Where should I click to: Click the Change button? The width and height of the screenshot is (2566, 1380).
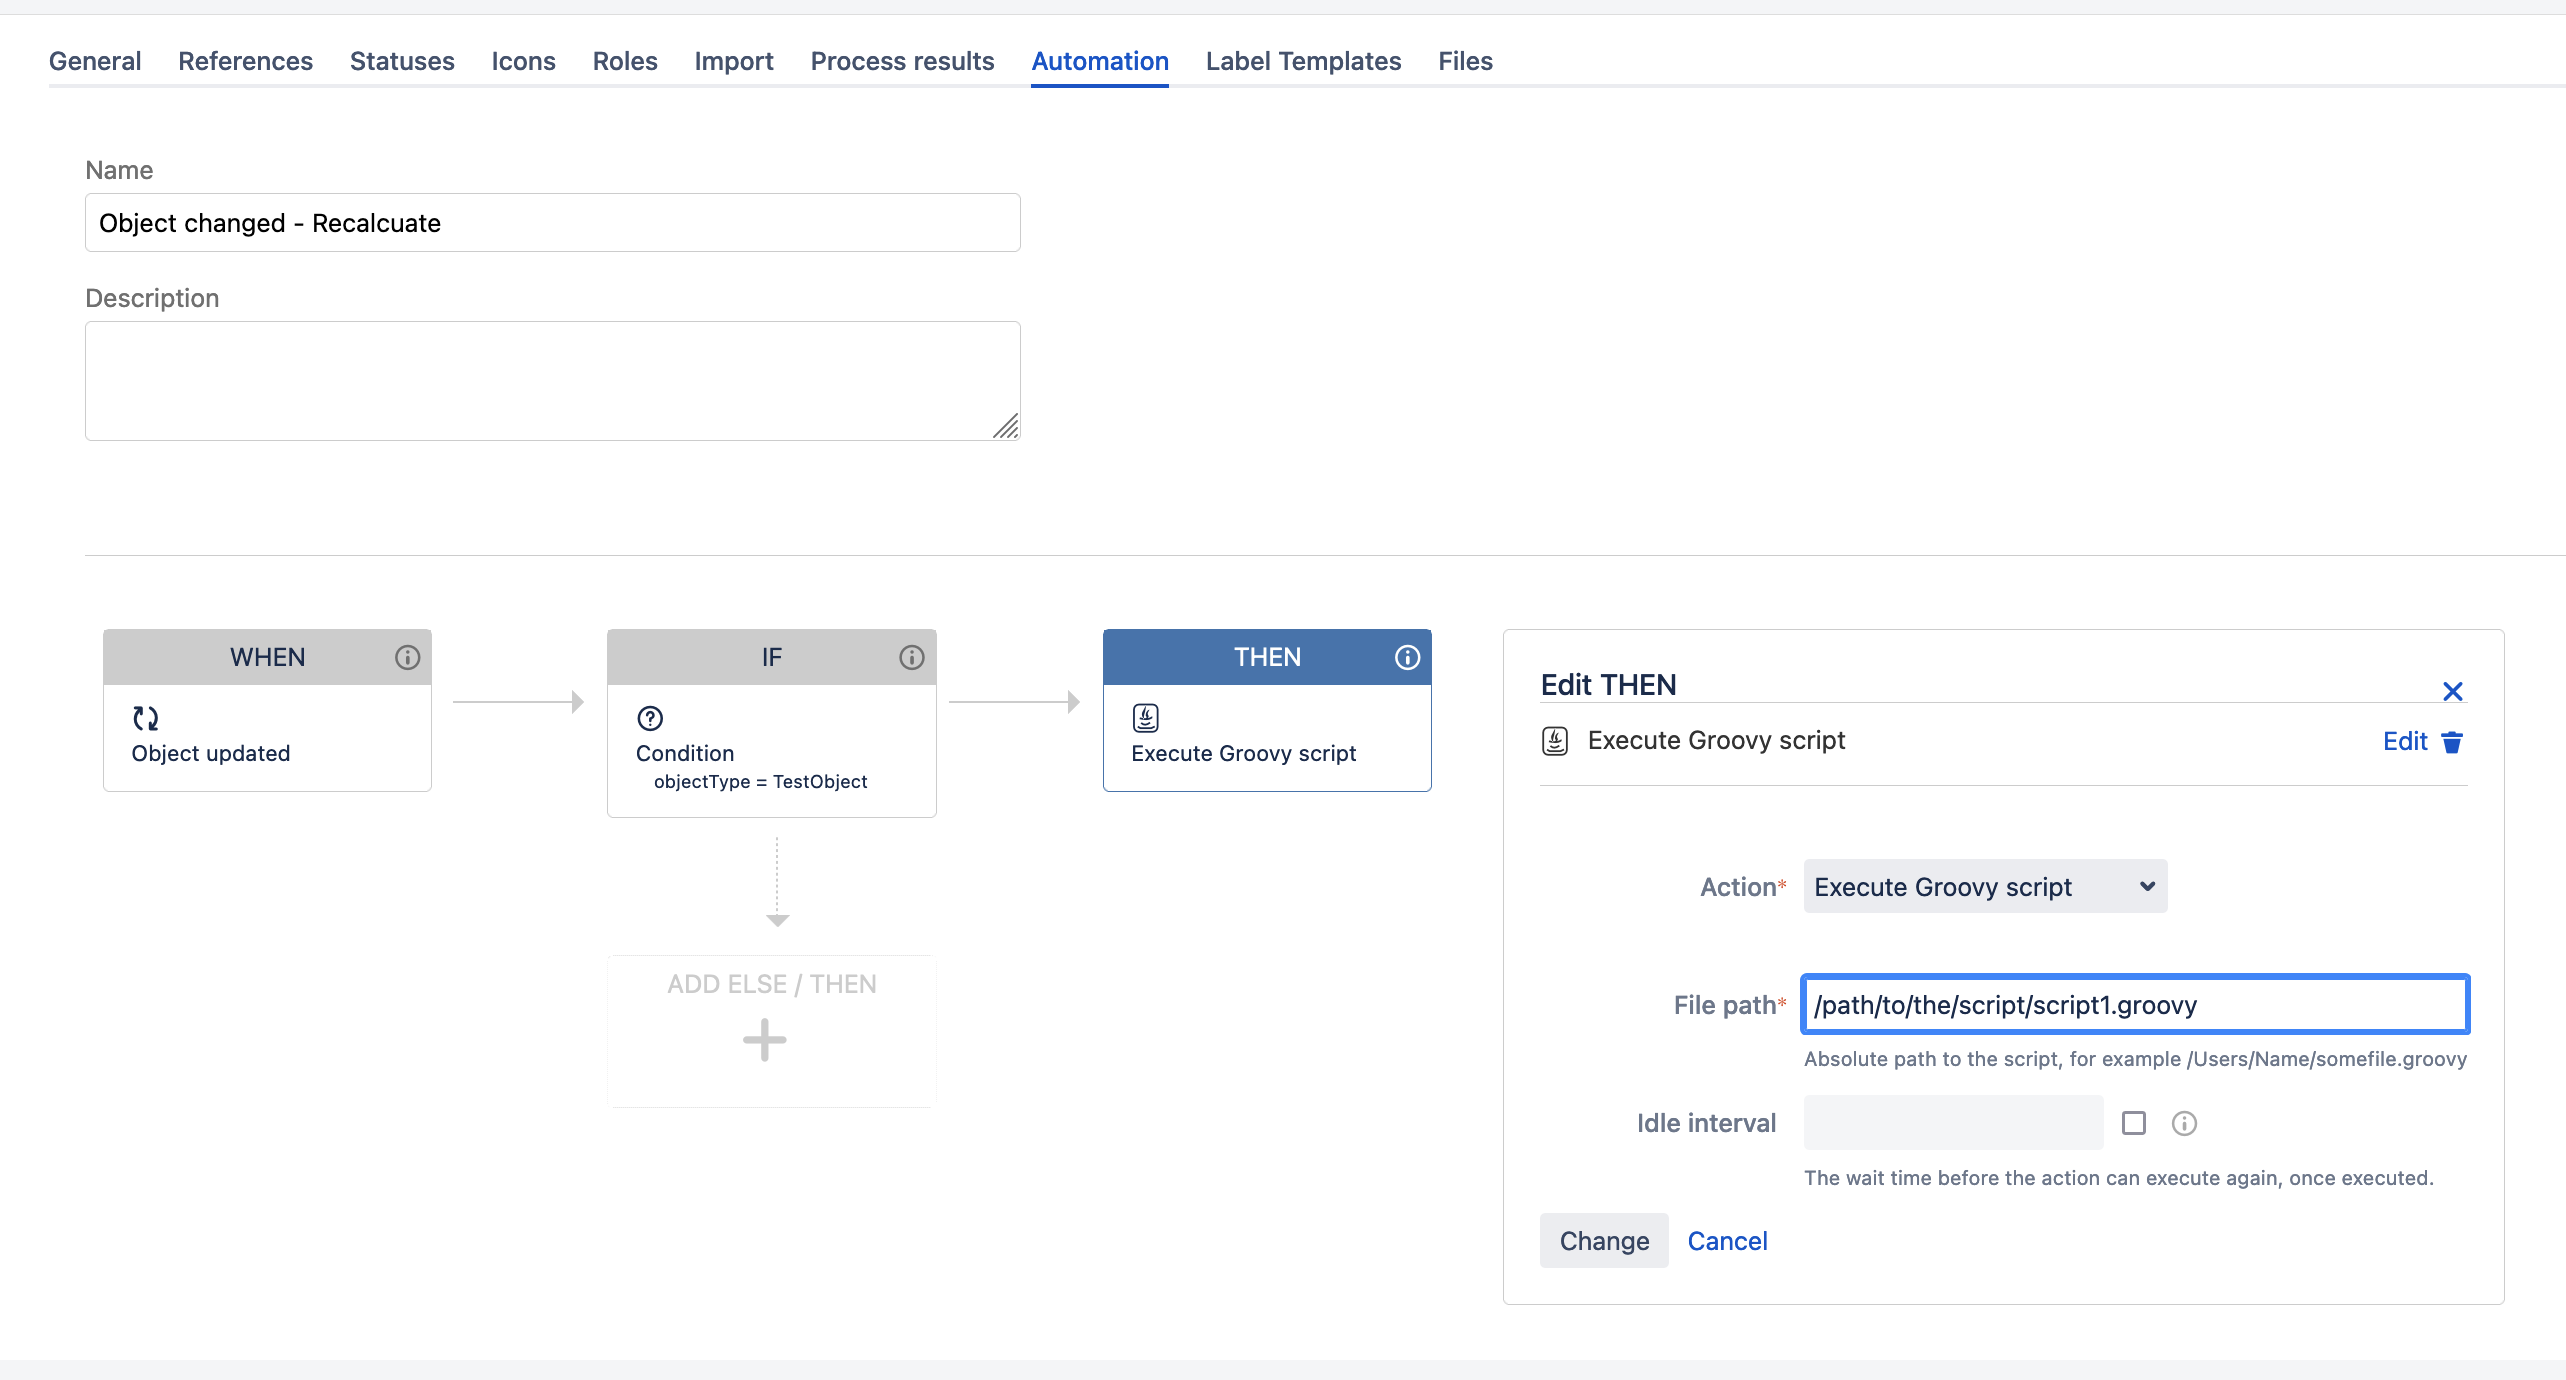pos(1604,1241)
